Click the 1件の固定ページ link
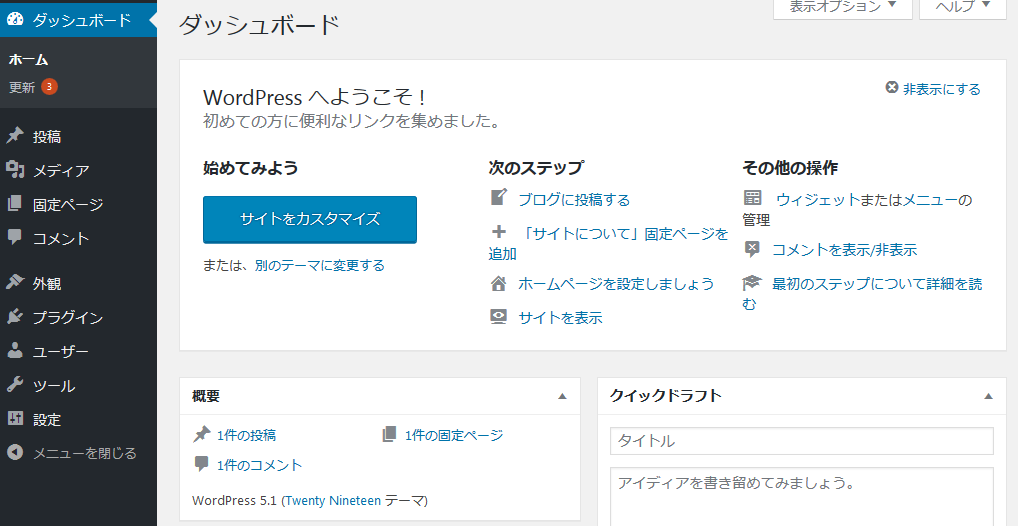 (454, 435)
